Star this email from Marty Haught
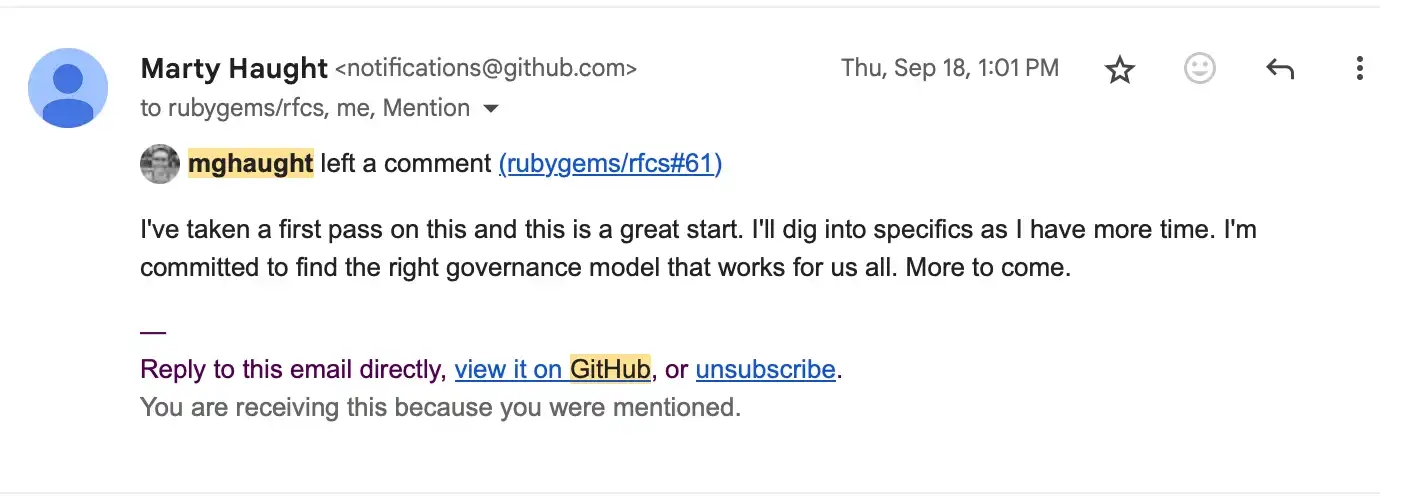 coord(1119,69)
